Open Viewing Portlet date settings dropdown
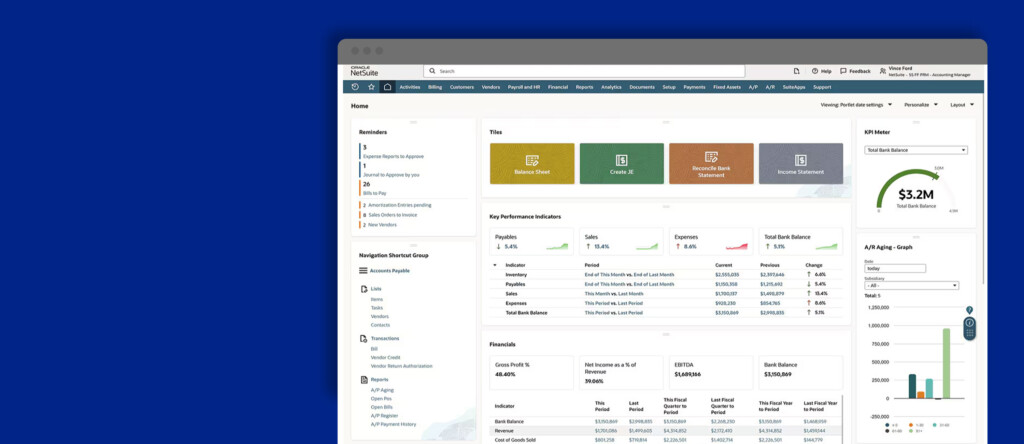 (x=856, y=104)
